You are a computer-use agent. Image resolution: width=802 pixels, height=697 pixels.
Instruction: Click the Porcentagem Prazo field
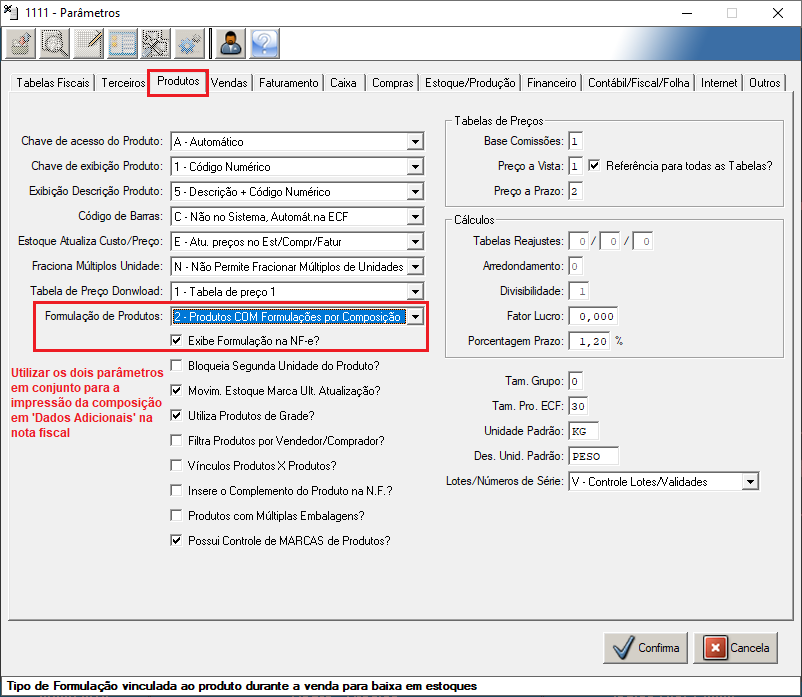point(589,342)
